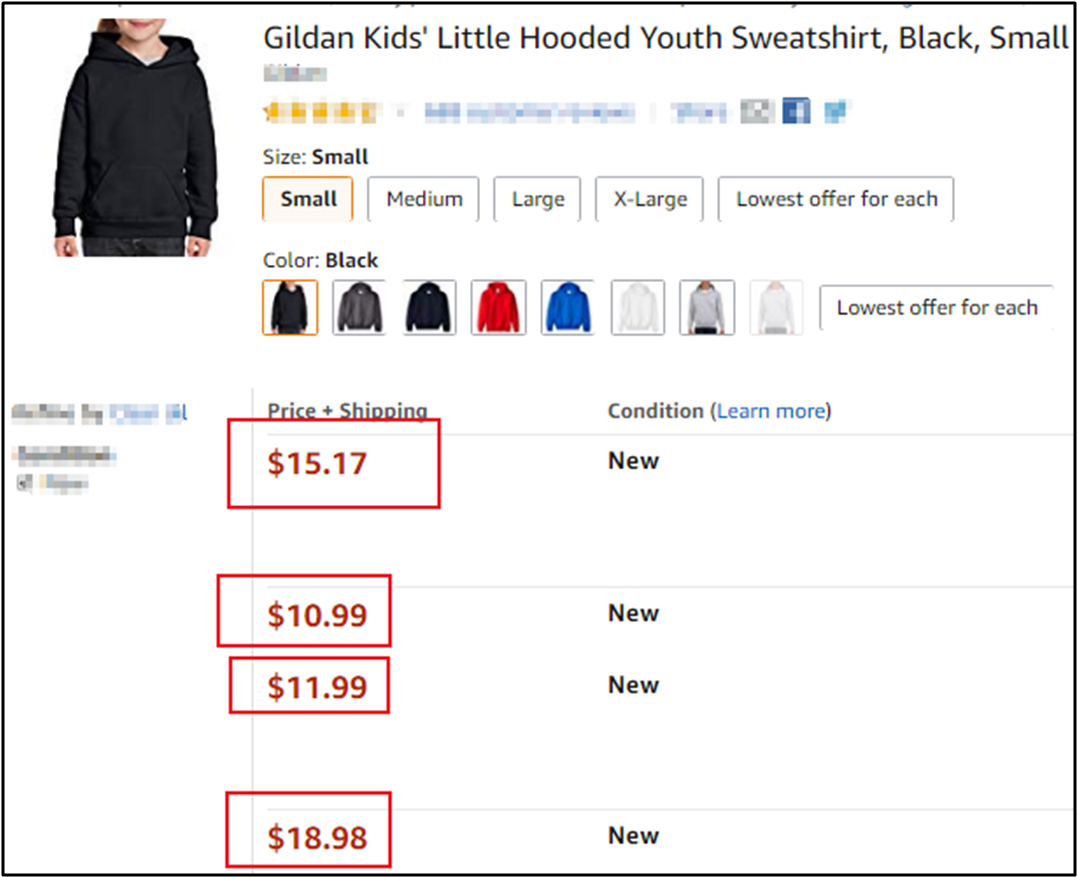Select size Small
This screenshot has height=877, width=1077.
[308, 199]
